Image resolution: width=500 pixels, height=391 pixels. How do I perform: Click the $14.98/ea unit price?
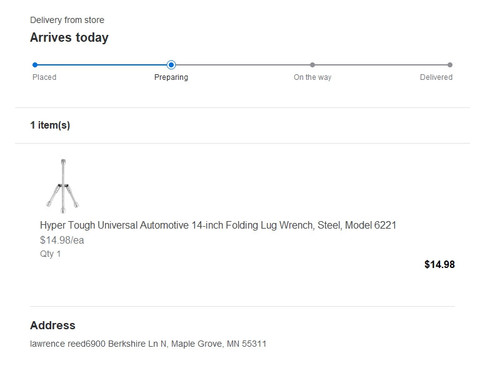tap(62, 240)
